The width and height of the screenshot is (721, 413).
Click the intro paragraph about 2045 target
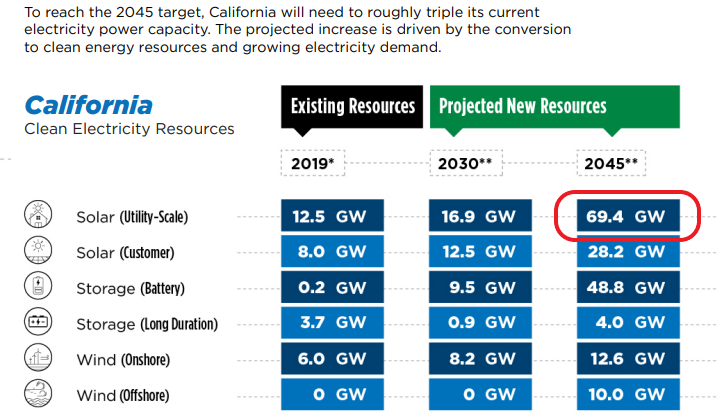[298, 29]
